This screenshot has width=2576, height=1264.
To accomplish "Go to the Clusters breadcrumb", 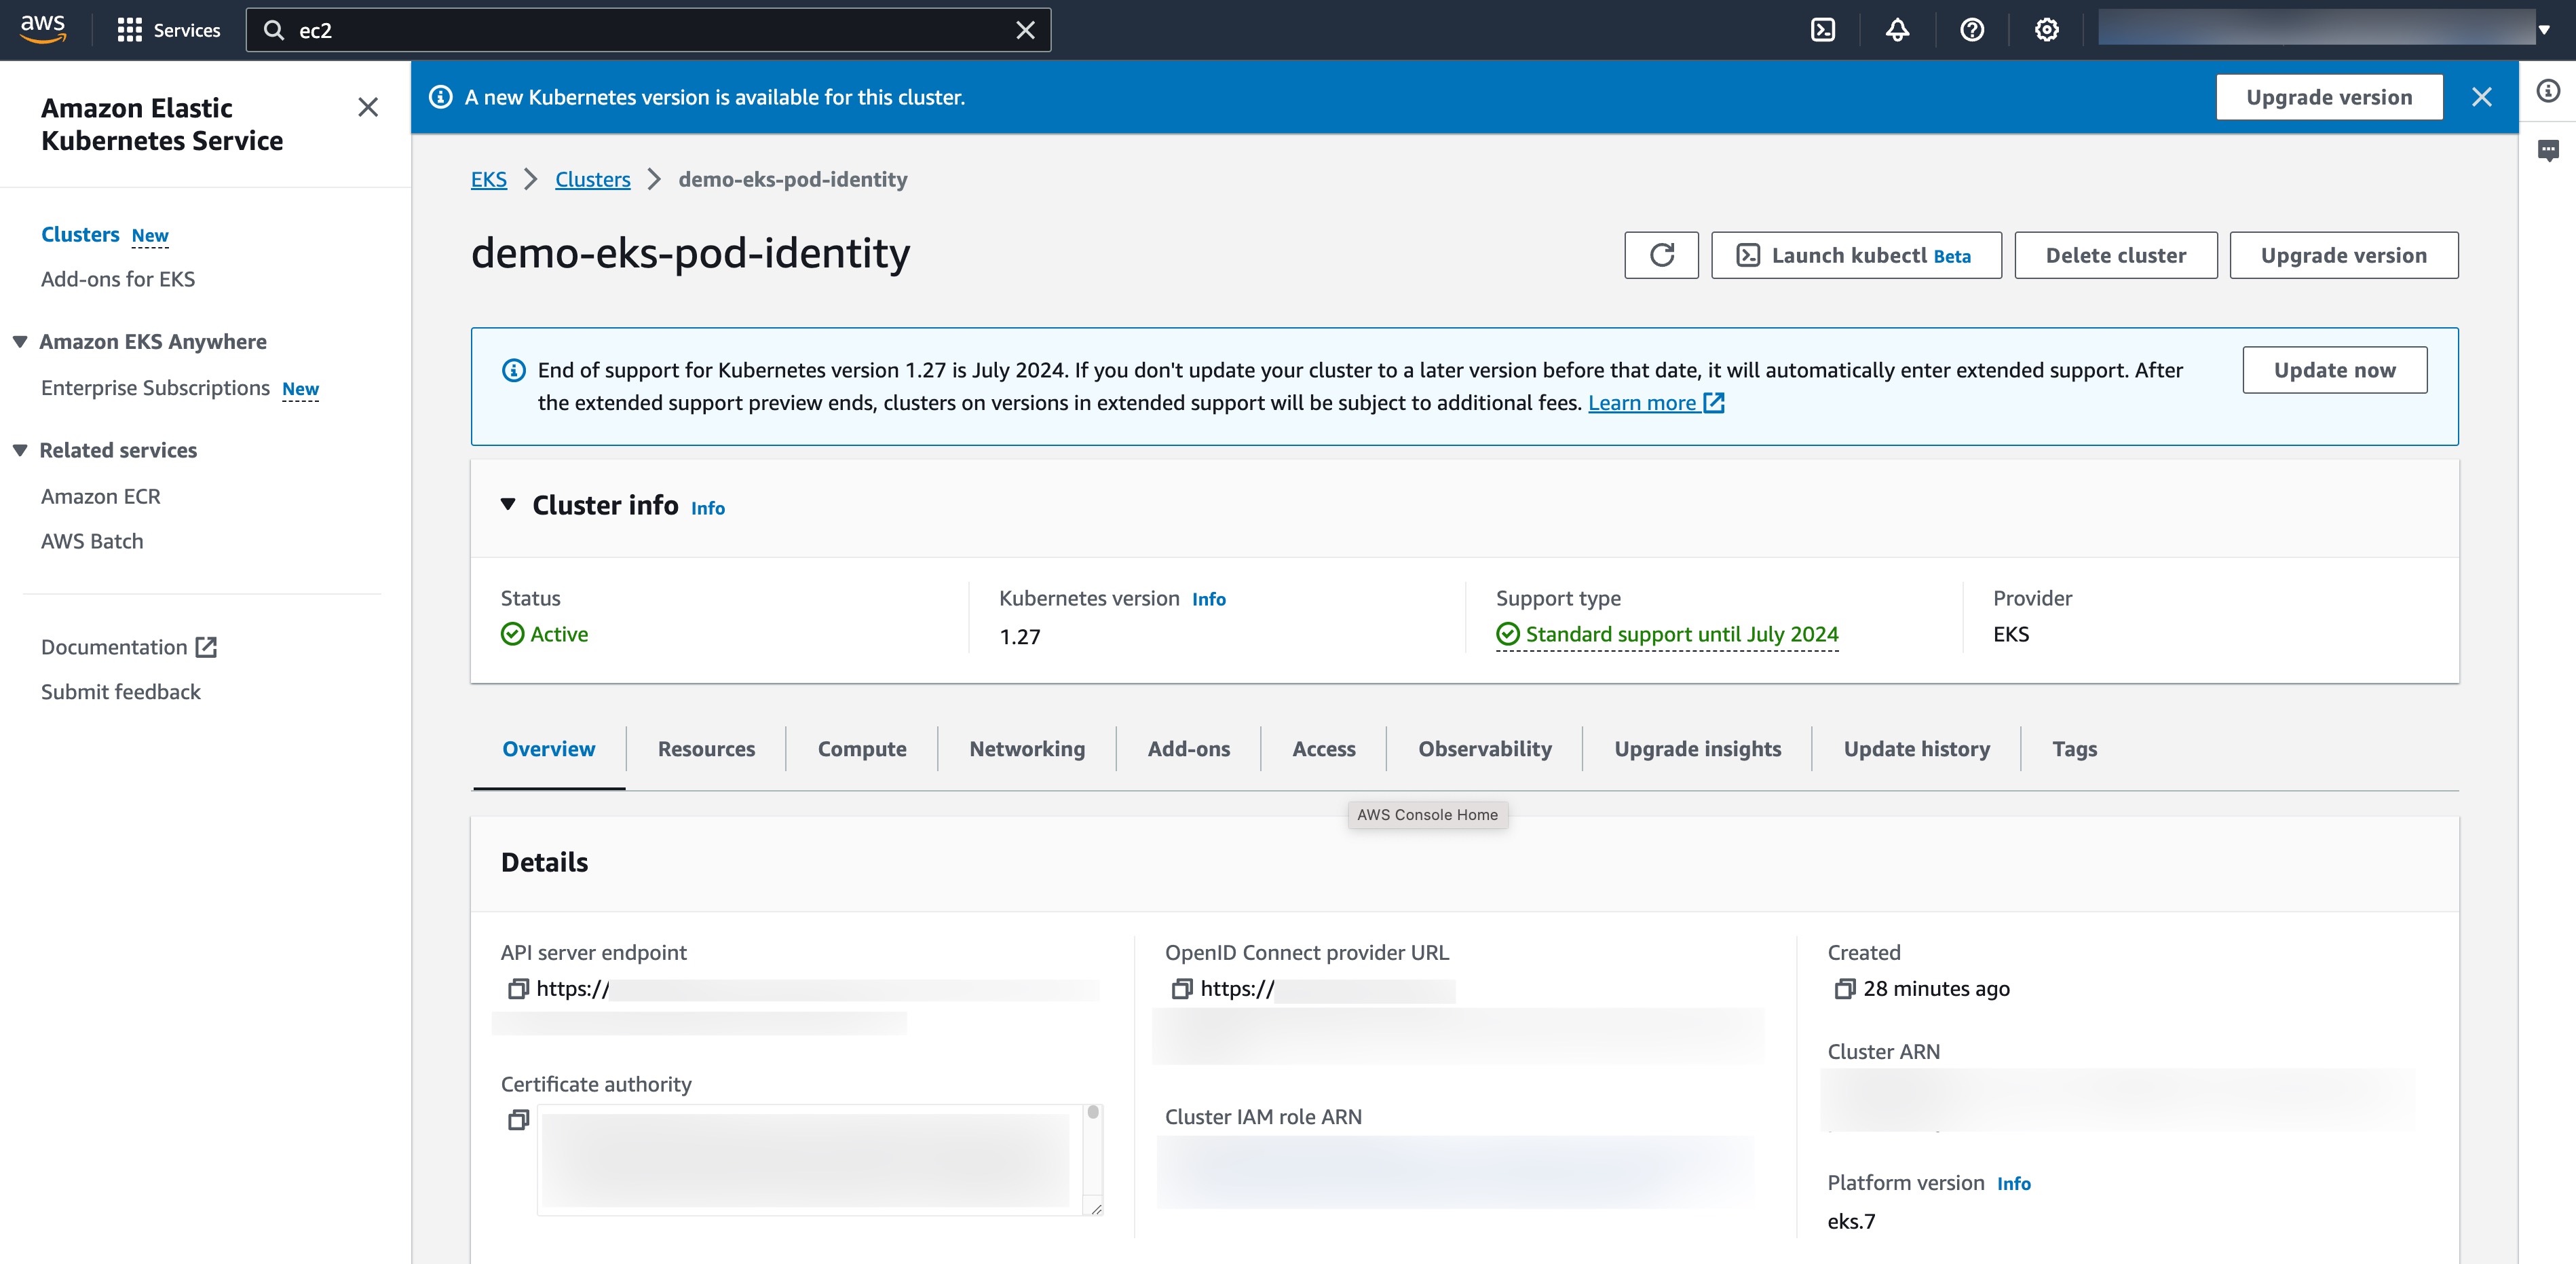I will [593, 179].
